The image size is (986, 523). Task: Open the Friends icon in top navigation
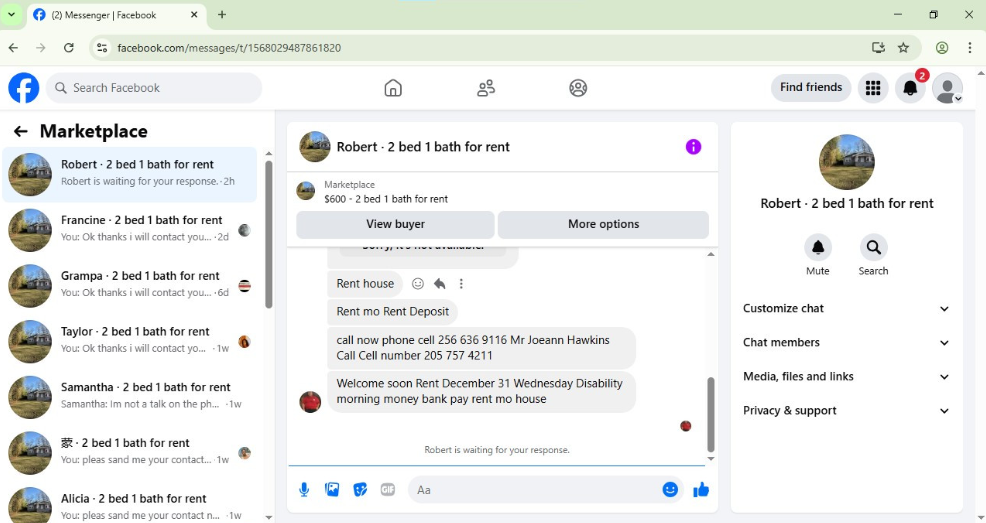point(485,88)
